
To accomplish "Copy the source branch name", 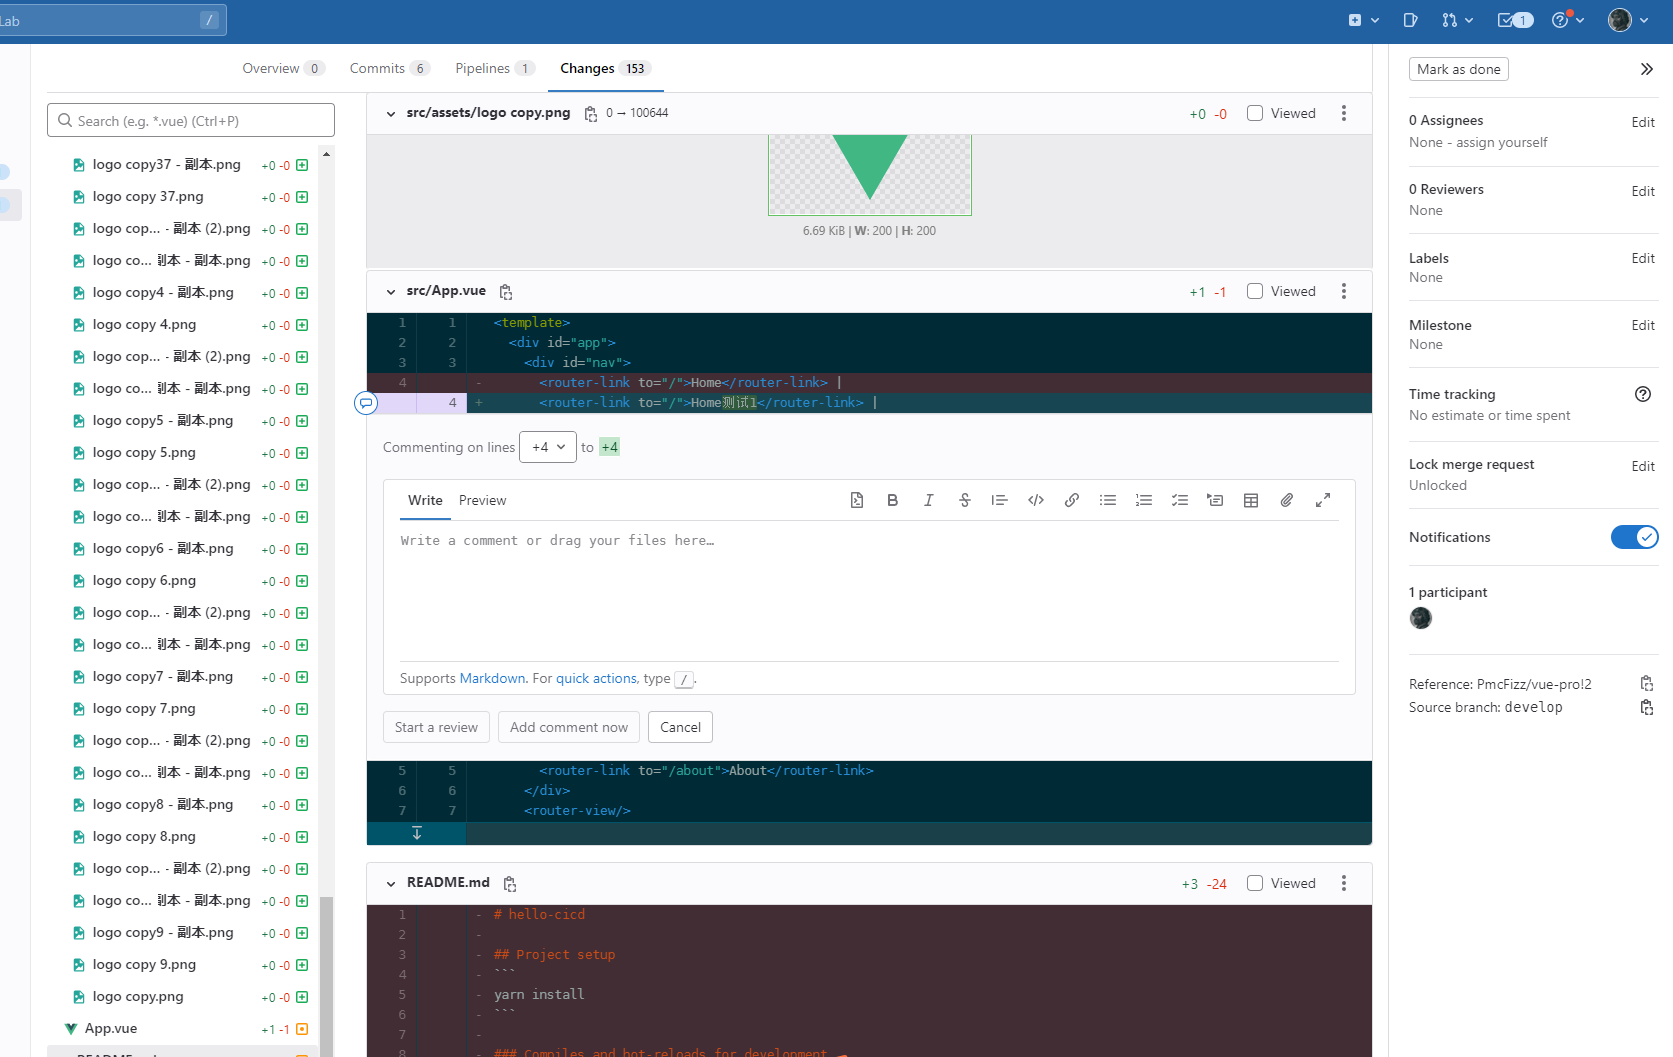I will point(1647,708).
